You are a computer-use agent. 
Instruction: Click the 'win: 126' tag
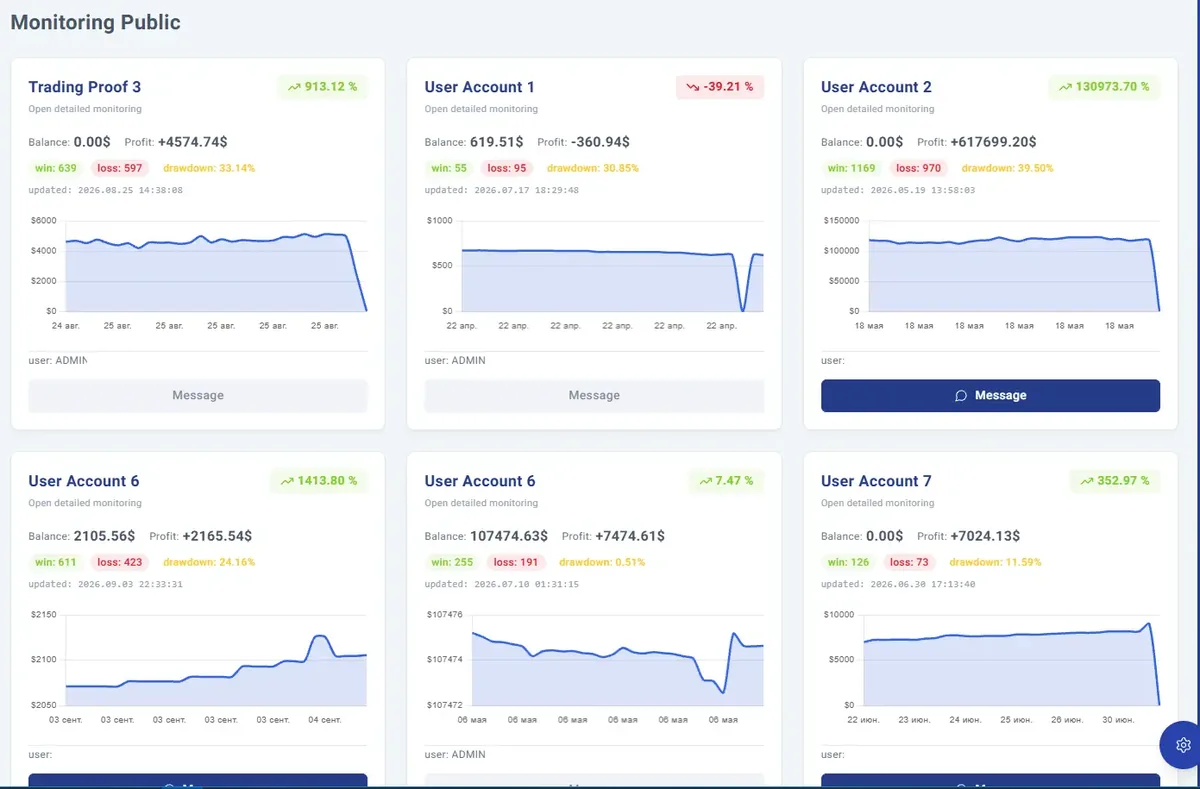coord(849,562)
